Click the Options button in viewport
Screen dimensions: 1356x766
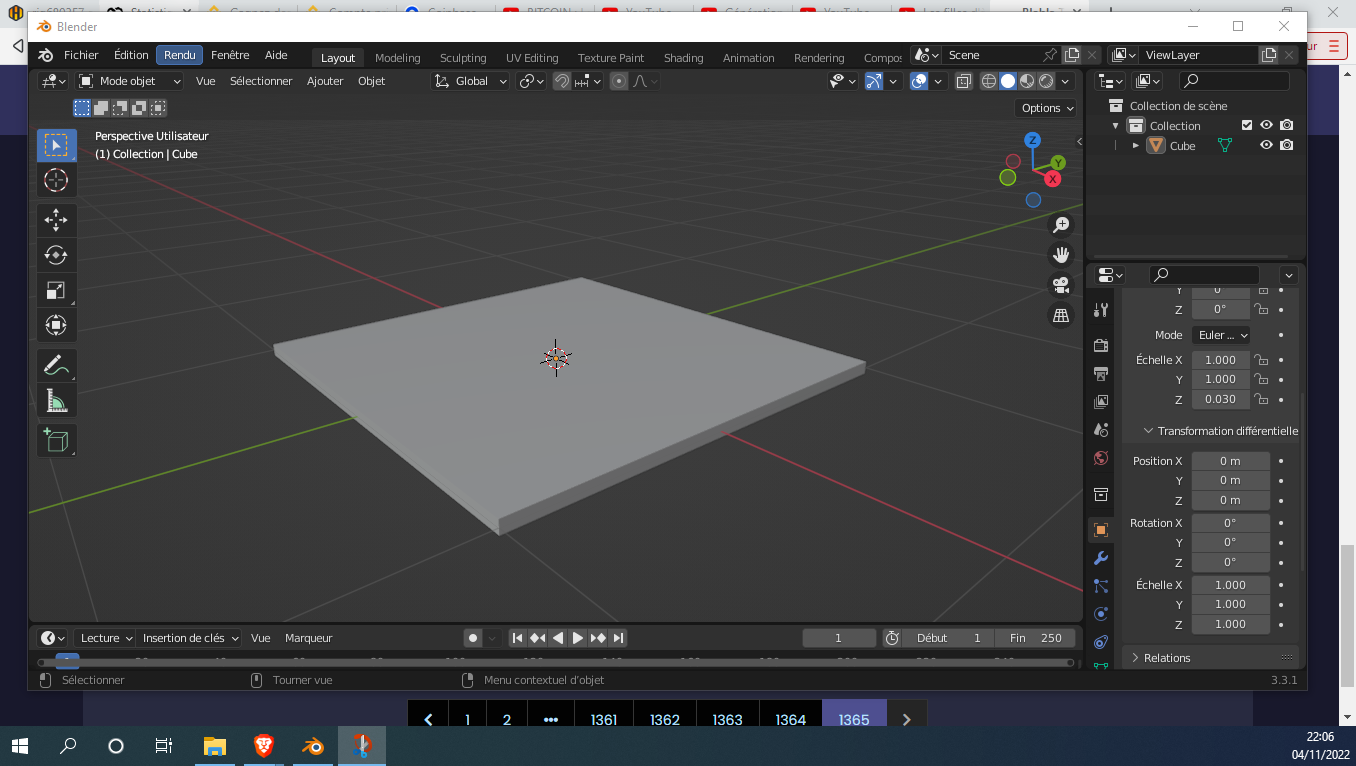pos(1046,108)
